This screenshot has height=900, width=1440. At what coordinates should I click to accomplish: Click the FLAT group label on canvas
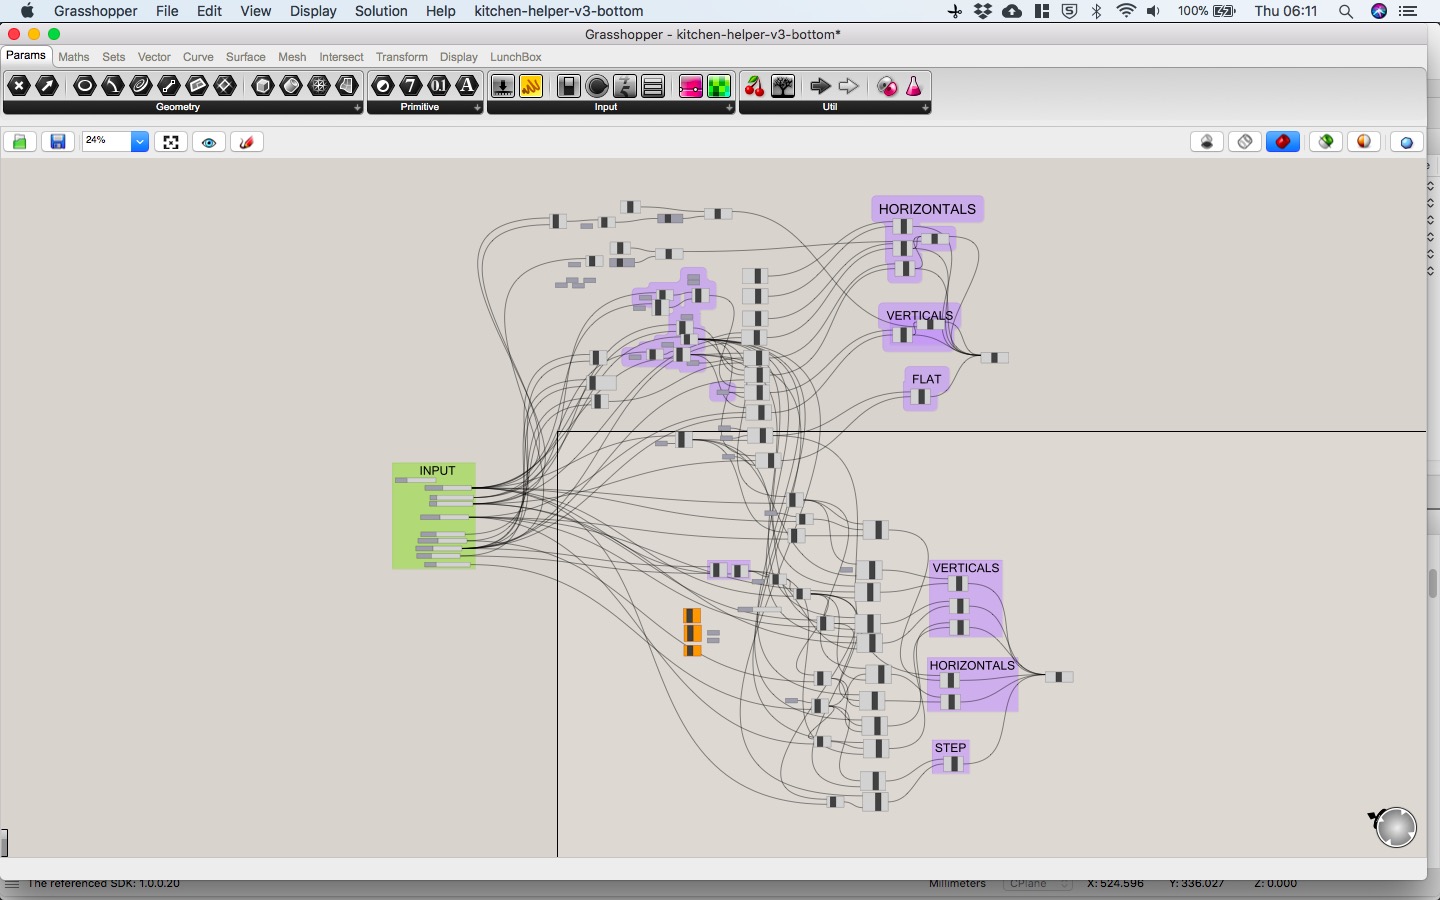927,379
